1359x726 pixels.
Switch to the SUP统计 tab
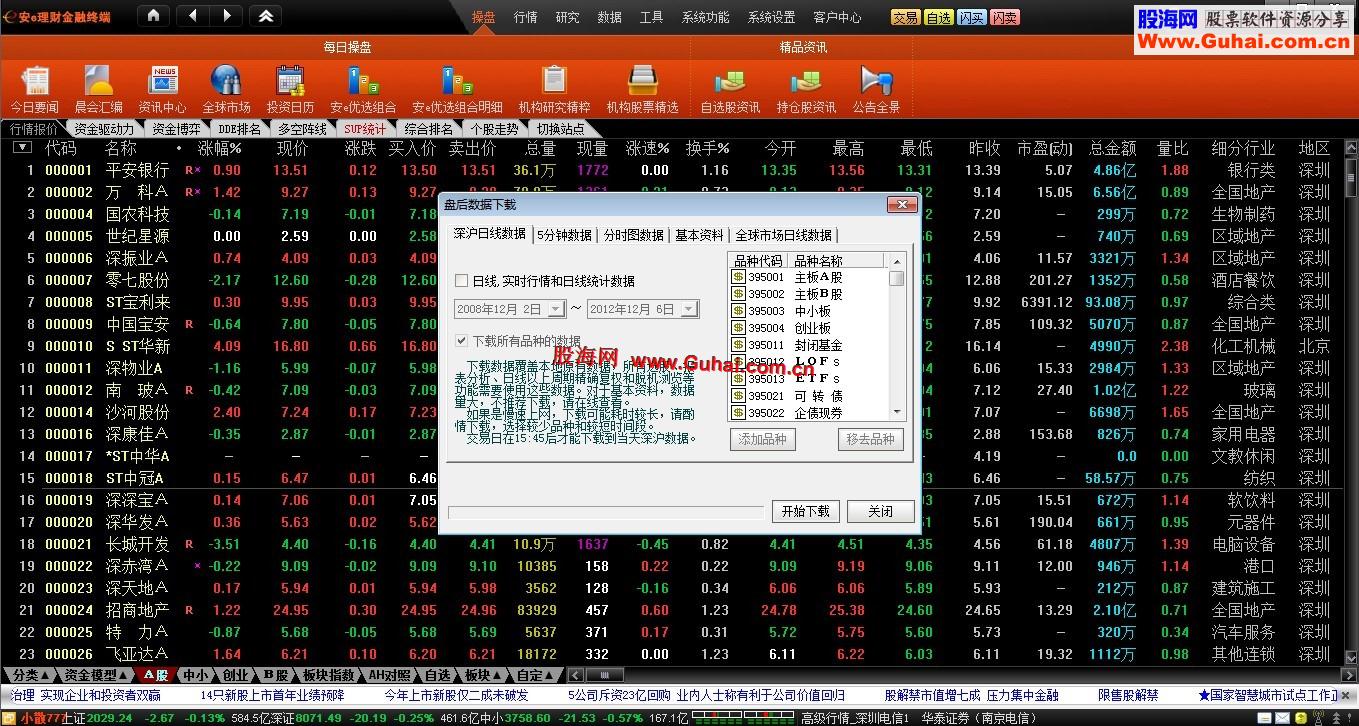(x=364, y=129)
